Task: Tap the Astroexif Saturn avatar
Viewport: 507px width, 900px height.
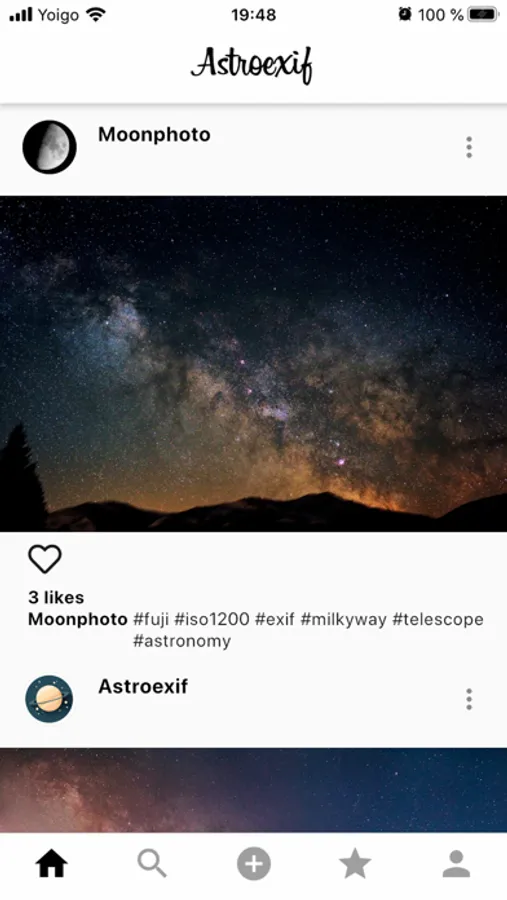Action: click(x=49, y=699)
